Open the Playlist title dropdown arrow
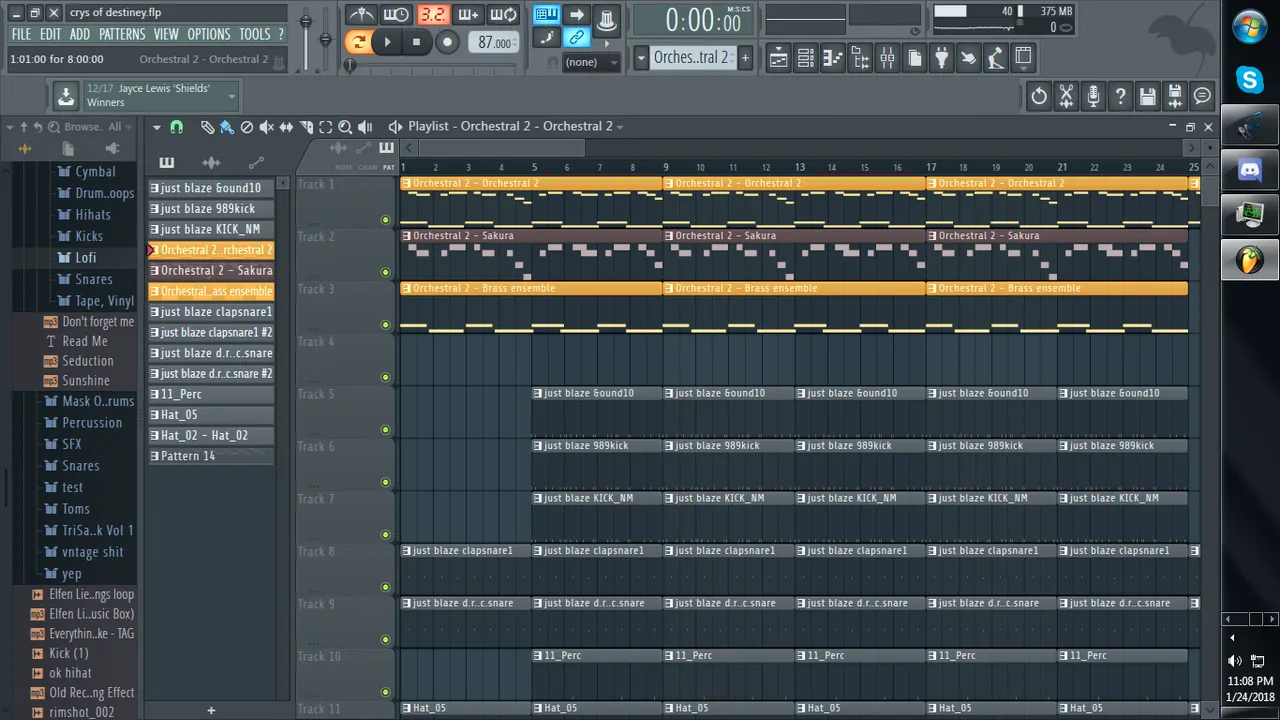The image size is (1280, 720). click(620, 127)
